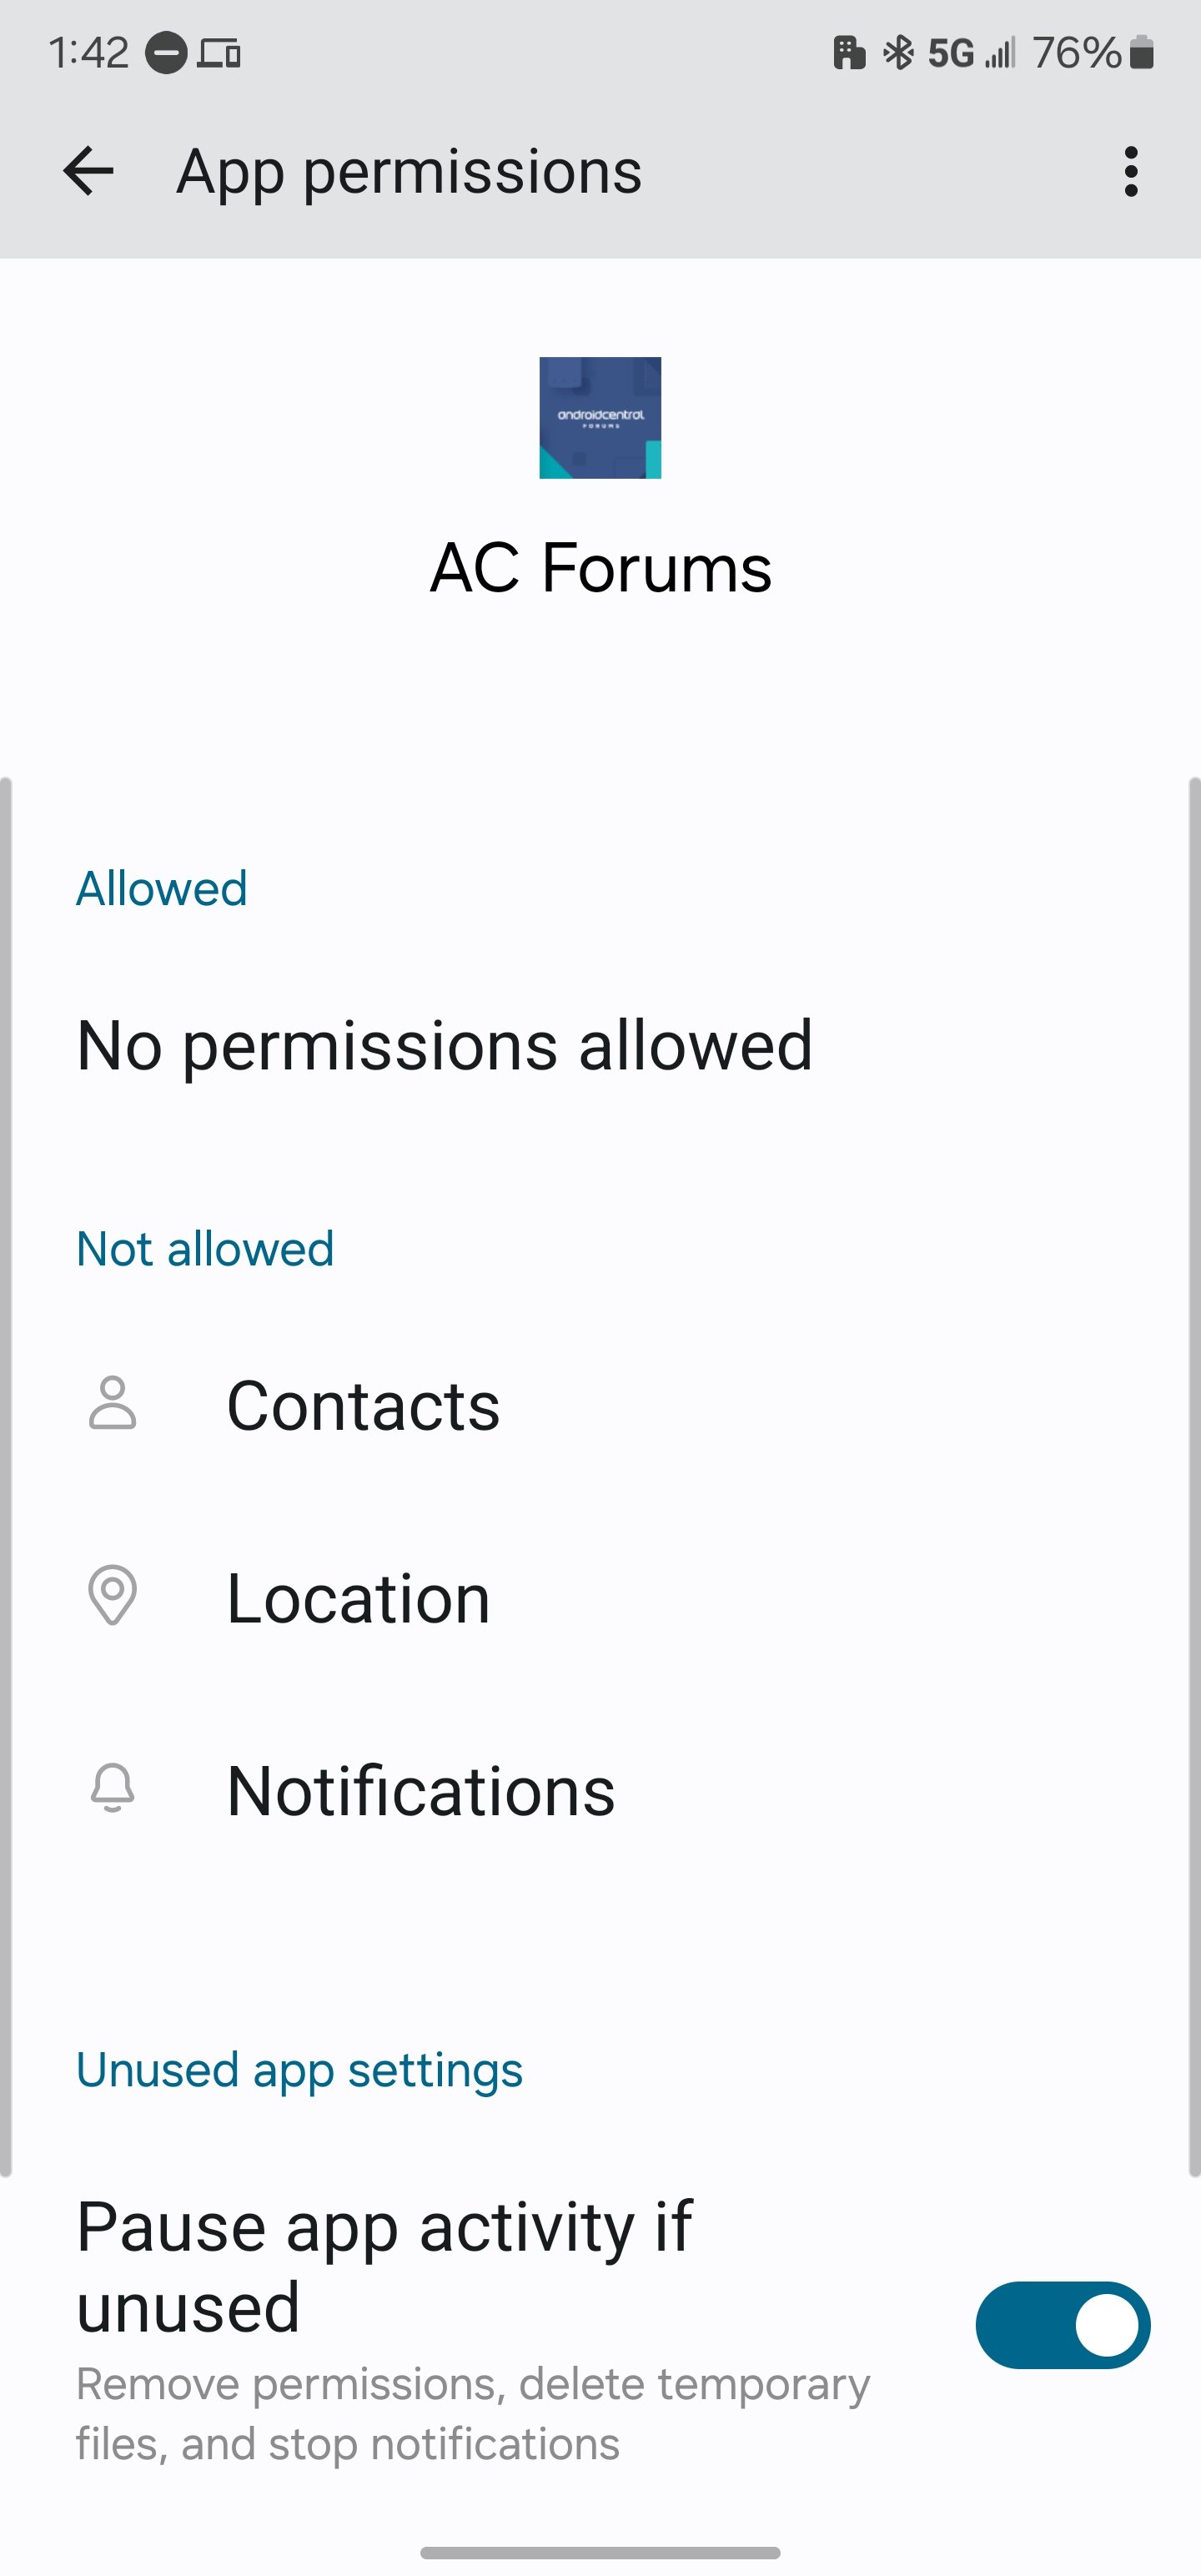Tap the Contacts person icon
1201x2576 pixels.
pyautogui.click(x=112, y=1403)
